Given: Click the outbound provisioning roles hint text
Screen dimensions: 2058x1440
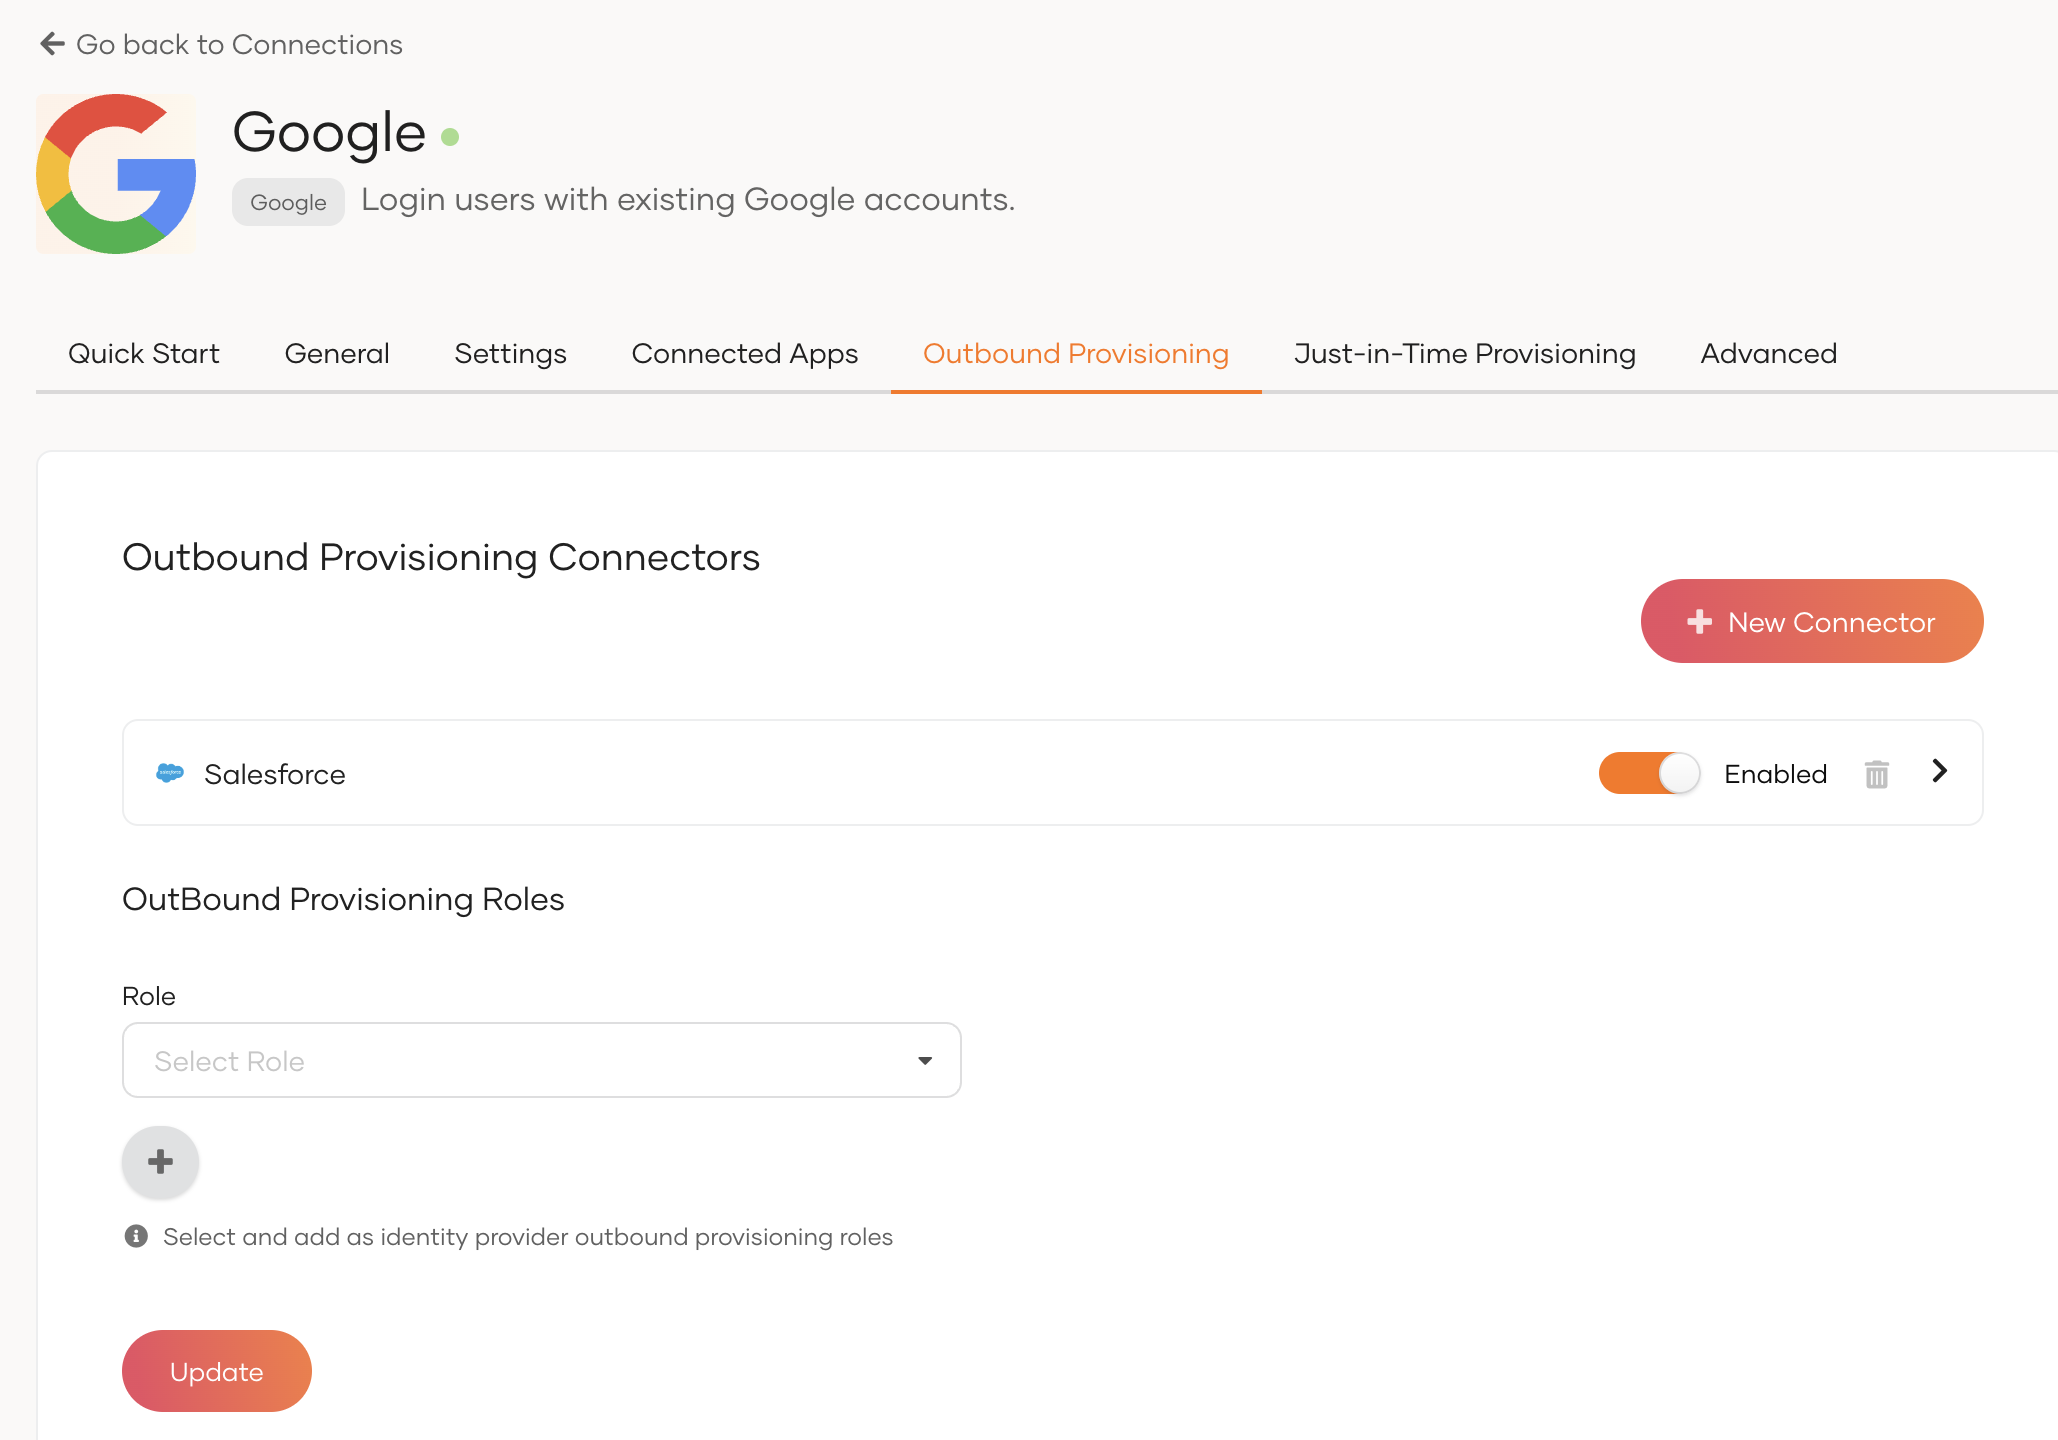Looking at the screenshot, I should click(x=528, y=1238).
